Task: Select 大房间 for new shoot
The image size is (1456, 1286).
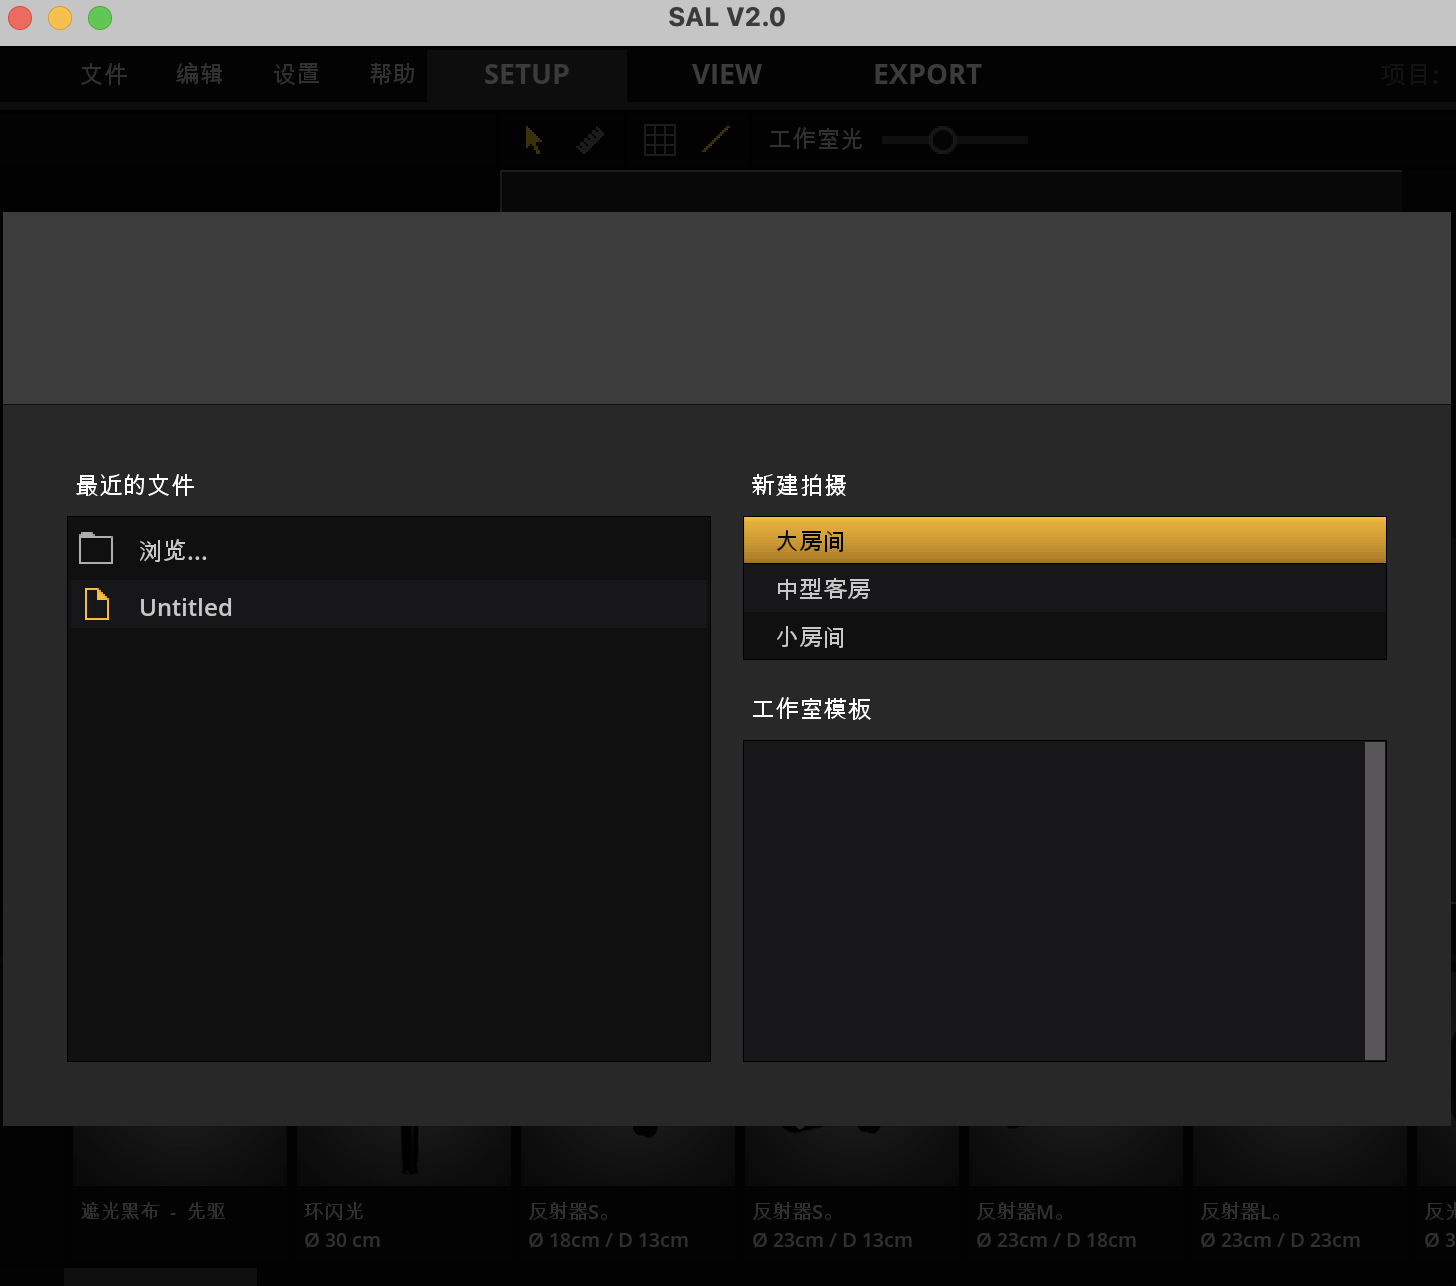Action: (x=1065, y=540)
